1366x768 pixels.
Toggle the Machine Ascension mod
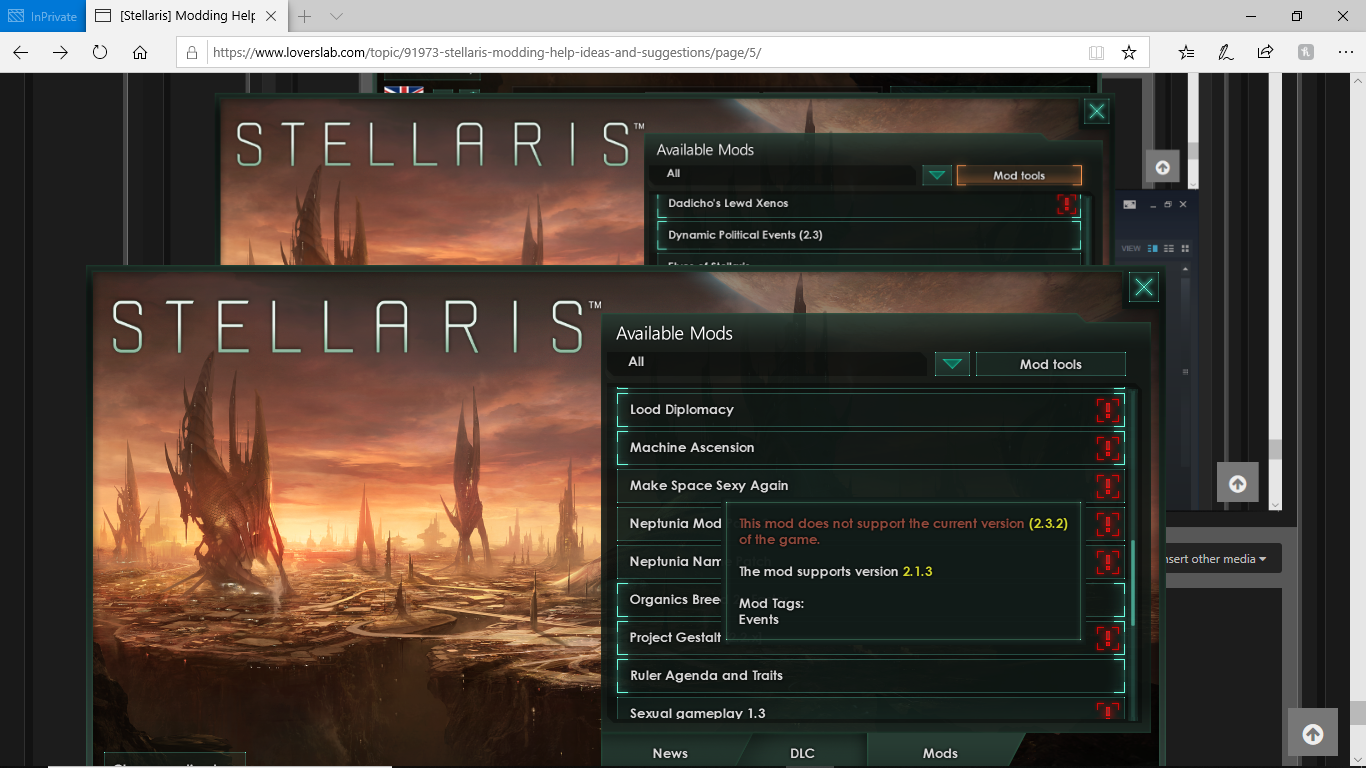coord(871,448)
